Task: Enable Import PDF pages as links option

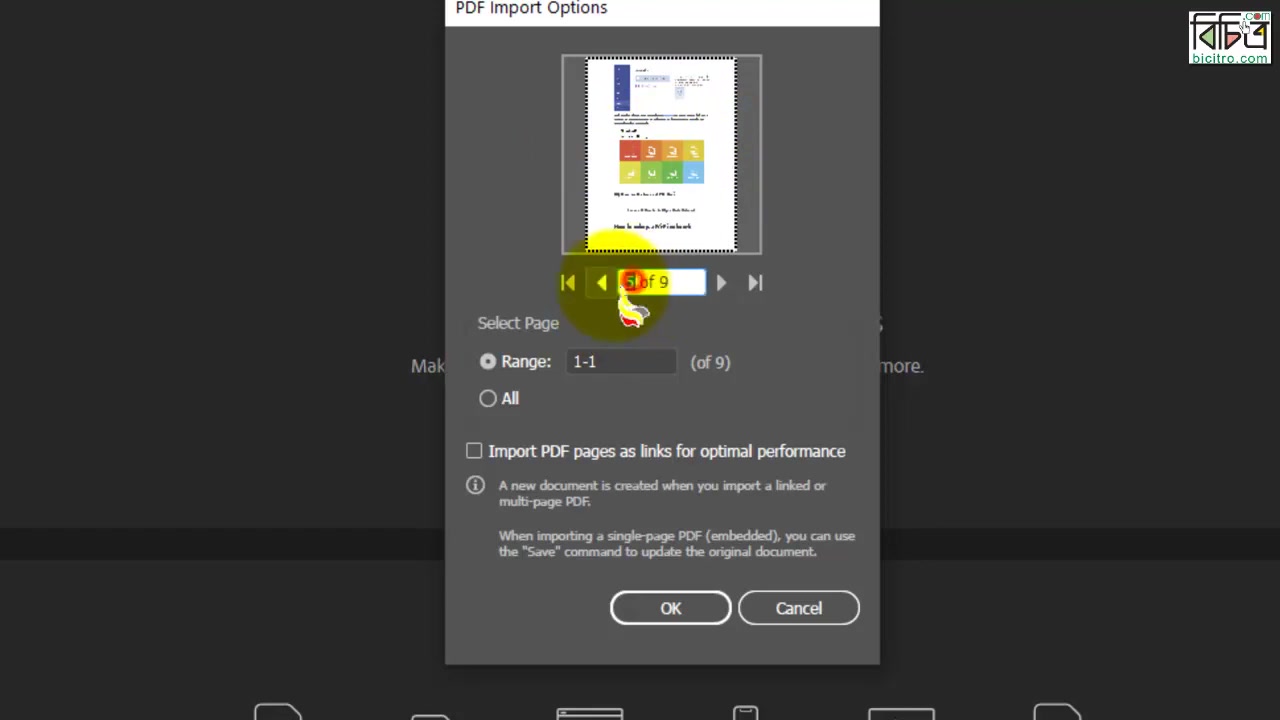Action: [x=474, y=451]
